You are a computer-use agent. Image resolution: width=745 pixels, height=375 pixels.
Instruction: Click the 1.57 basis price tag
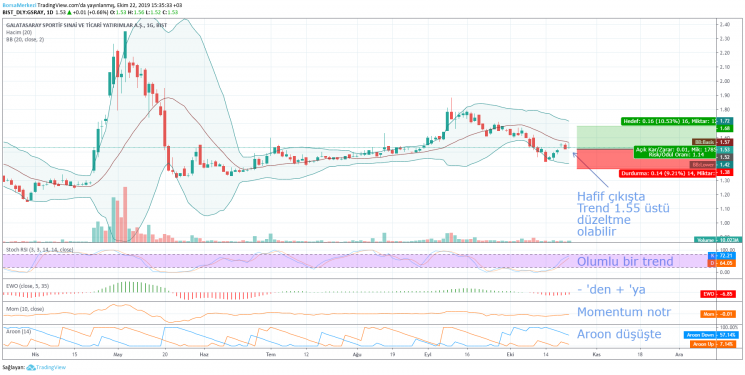point(724,142)
